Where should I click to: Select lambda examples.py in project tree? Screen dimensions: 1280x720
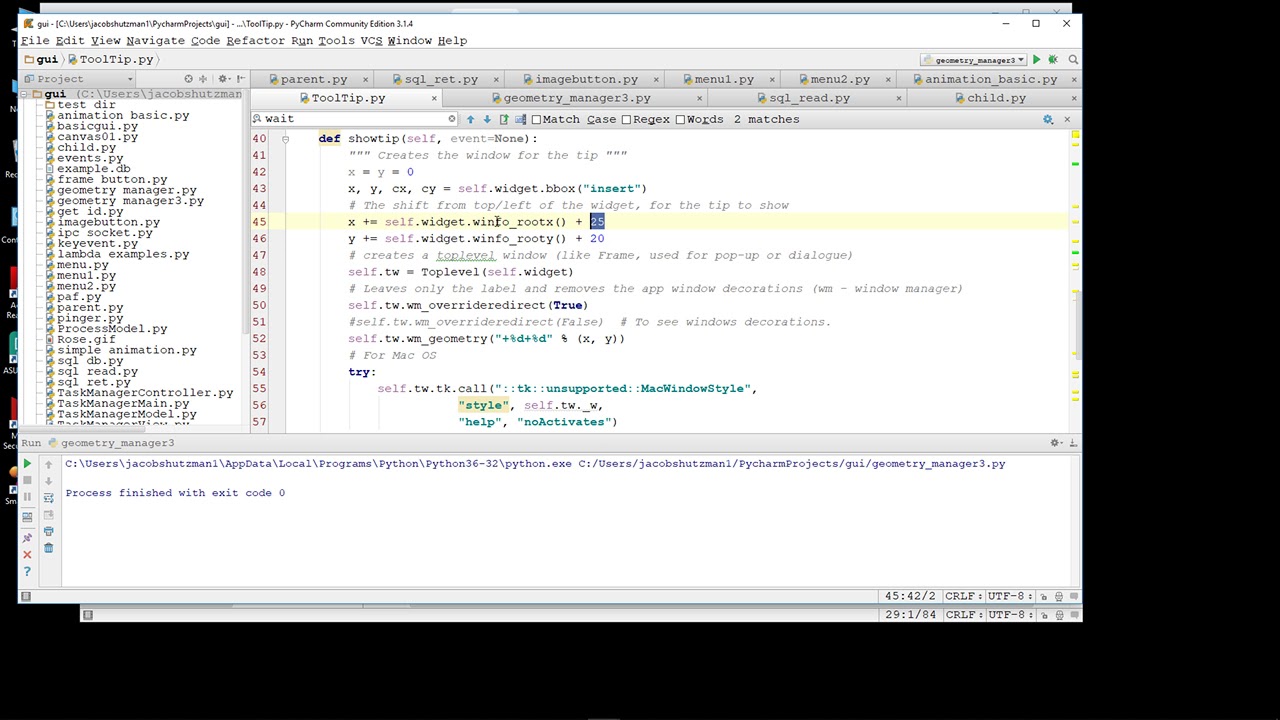[x=123, y=254]
